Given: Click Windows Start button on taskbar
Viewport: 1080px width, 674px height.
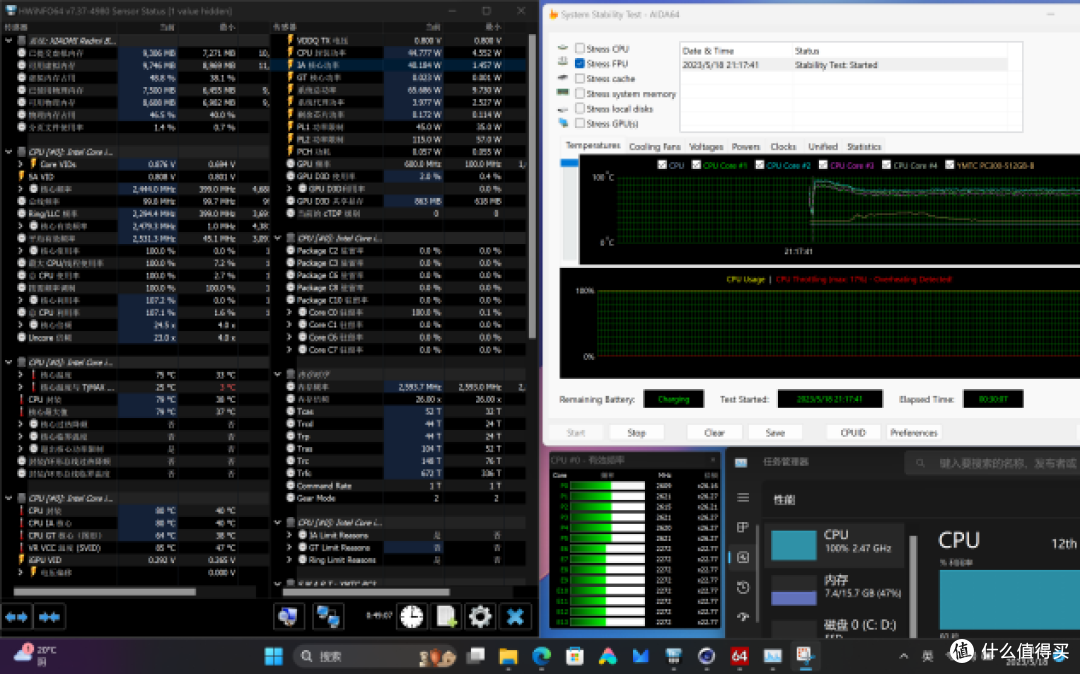Looking at the screenshot, I should (273, 656).
